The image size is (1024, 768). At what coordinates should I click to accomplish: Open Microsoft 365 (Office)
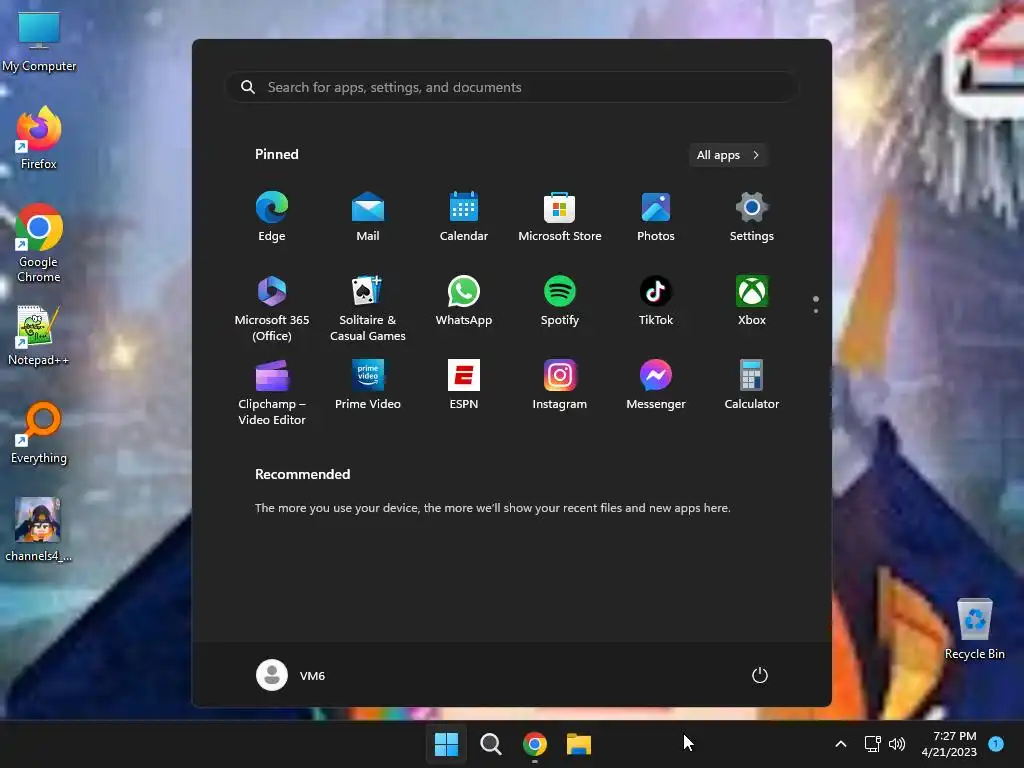point(272,308)
